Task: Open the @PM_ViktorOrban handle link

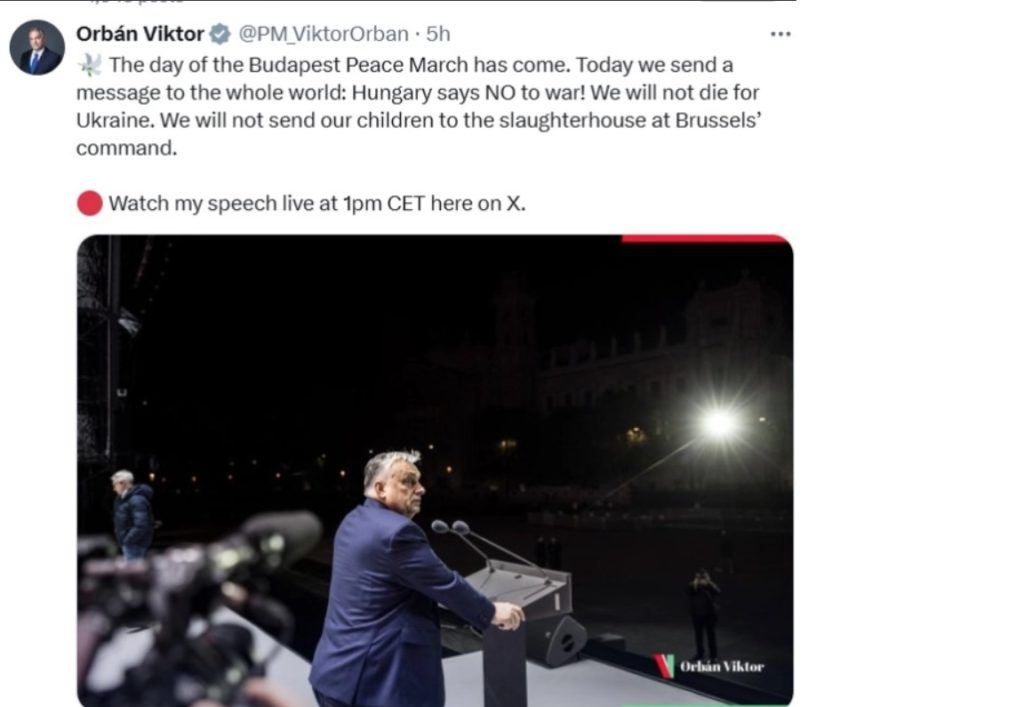Action: 324,34
